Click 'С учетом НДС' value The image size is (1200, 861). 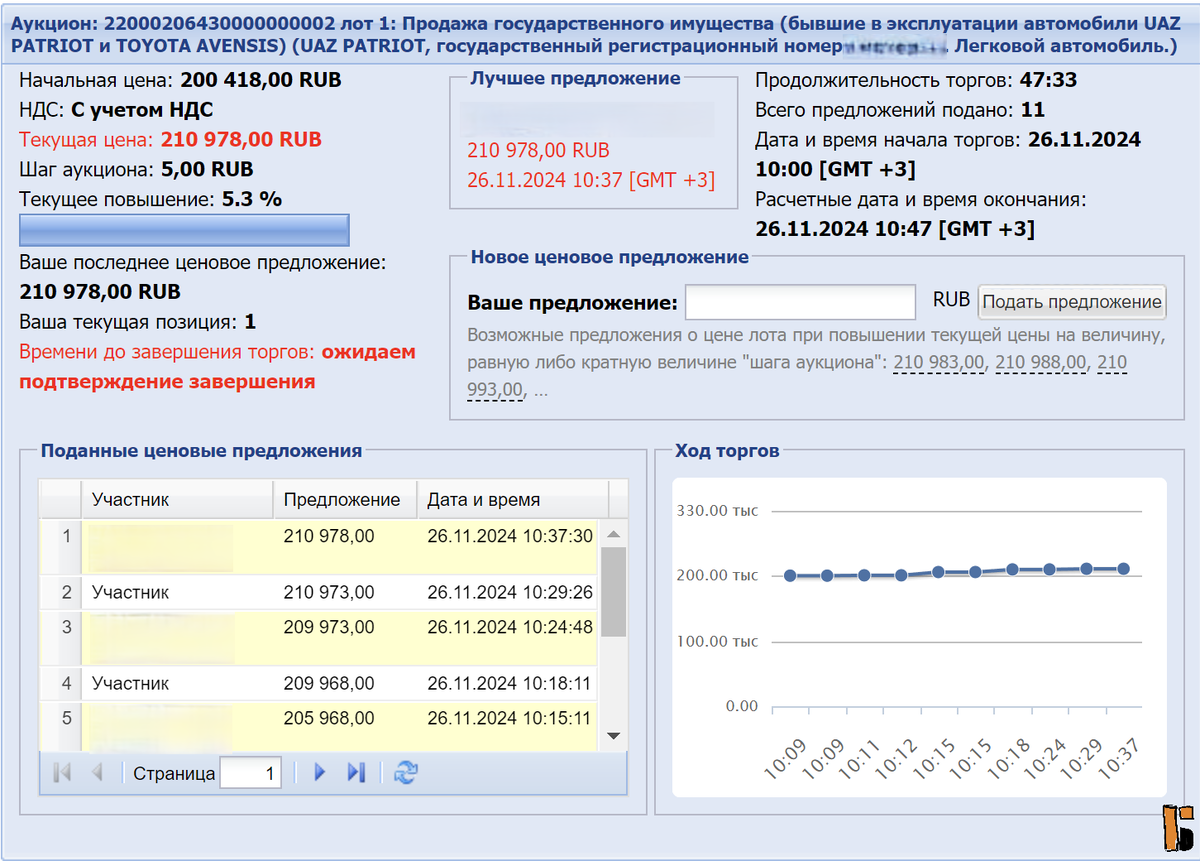142,110
